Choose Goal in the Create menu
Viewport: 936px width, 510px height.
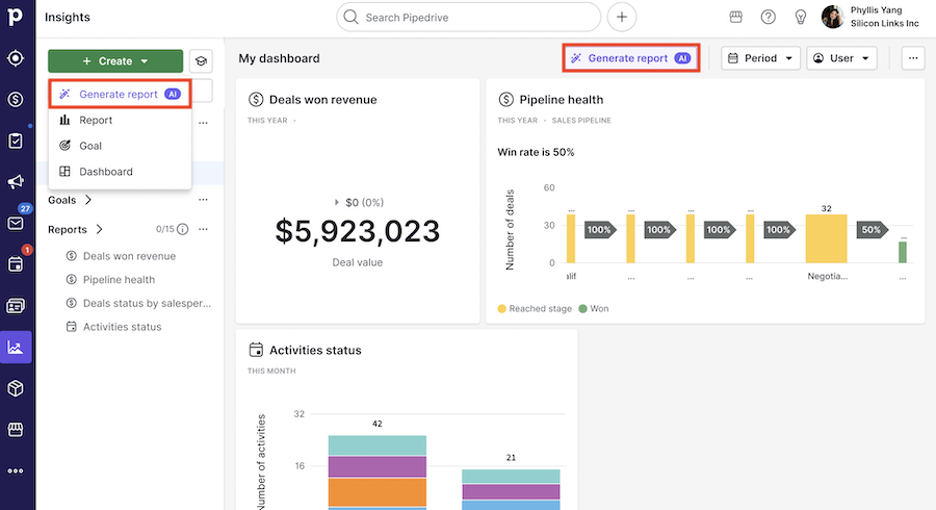90,146
